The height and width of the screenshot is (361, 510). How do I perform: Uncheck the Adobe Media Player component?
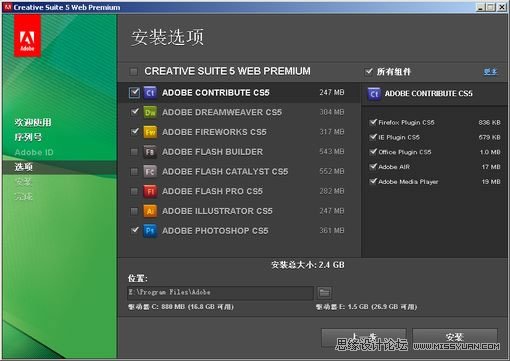[x=373, y=181]
